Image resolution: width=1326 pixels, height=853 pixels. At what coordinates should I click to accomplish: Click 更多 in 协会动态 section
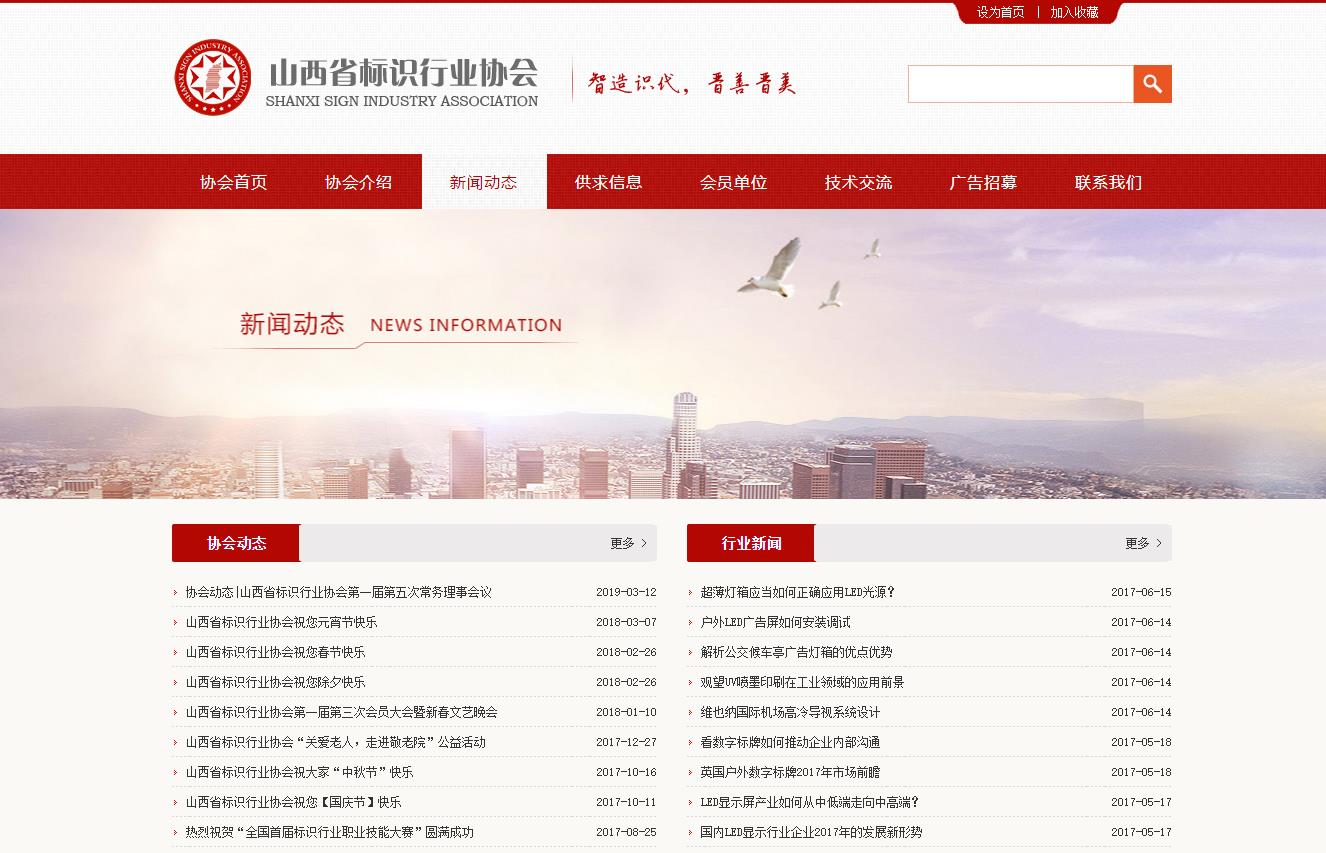(628, 543)
